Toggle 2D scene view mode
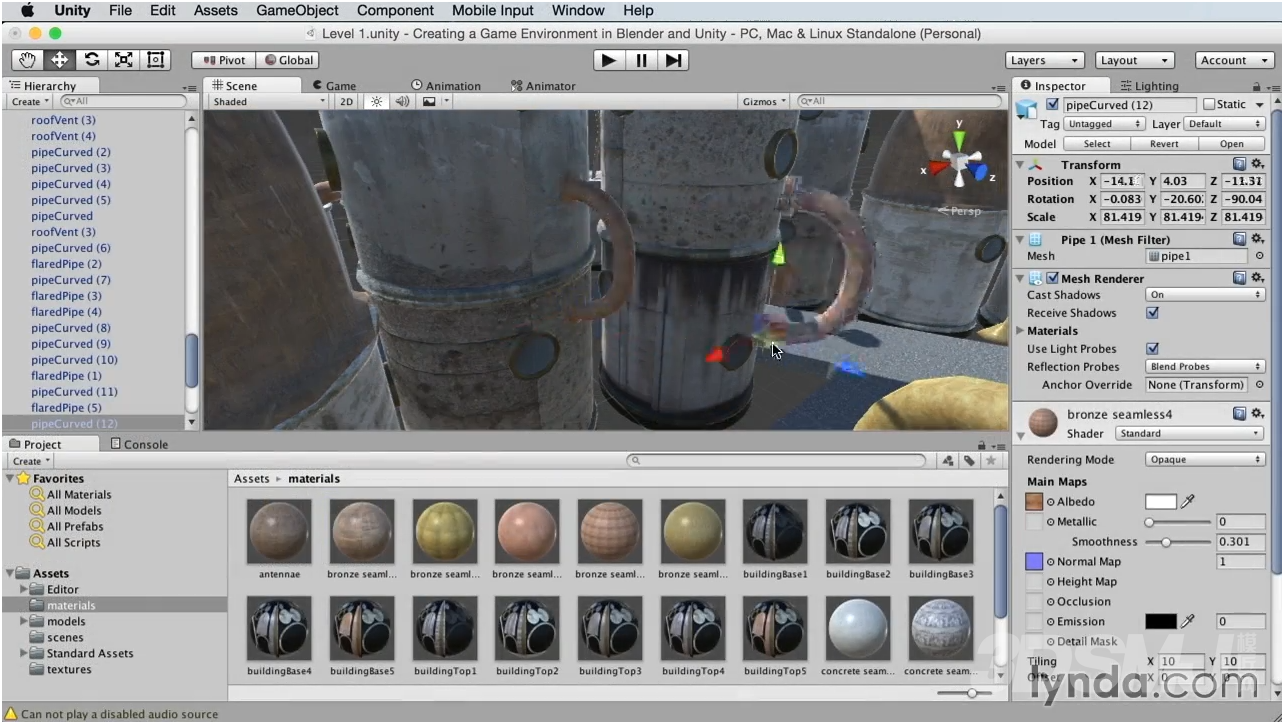1284x724 pixels. [x=346, y=101]
